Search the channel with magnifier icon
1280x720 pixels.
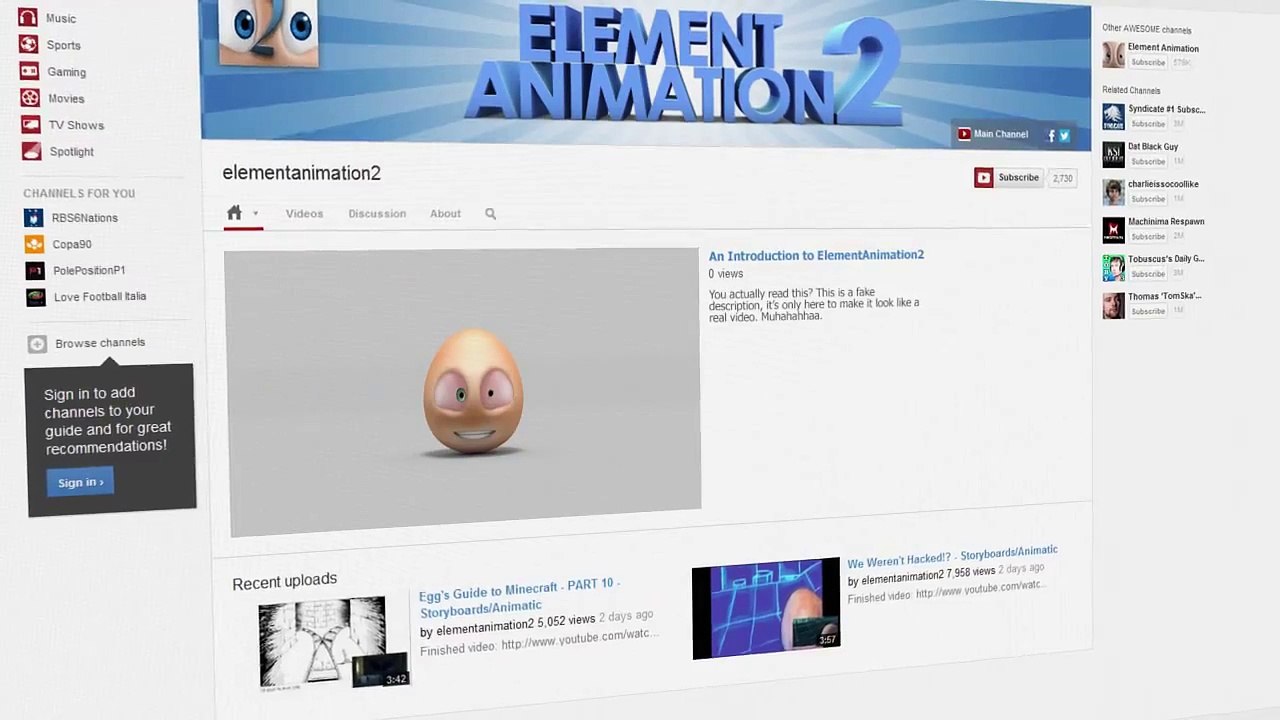[490, 213]
